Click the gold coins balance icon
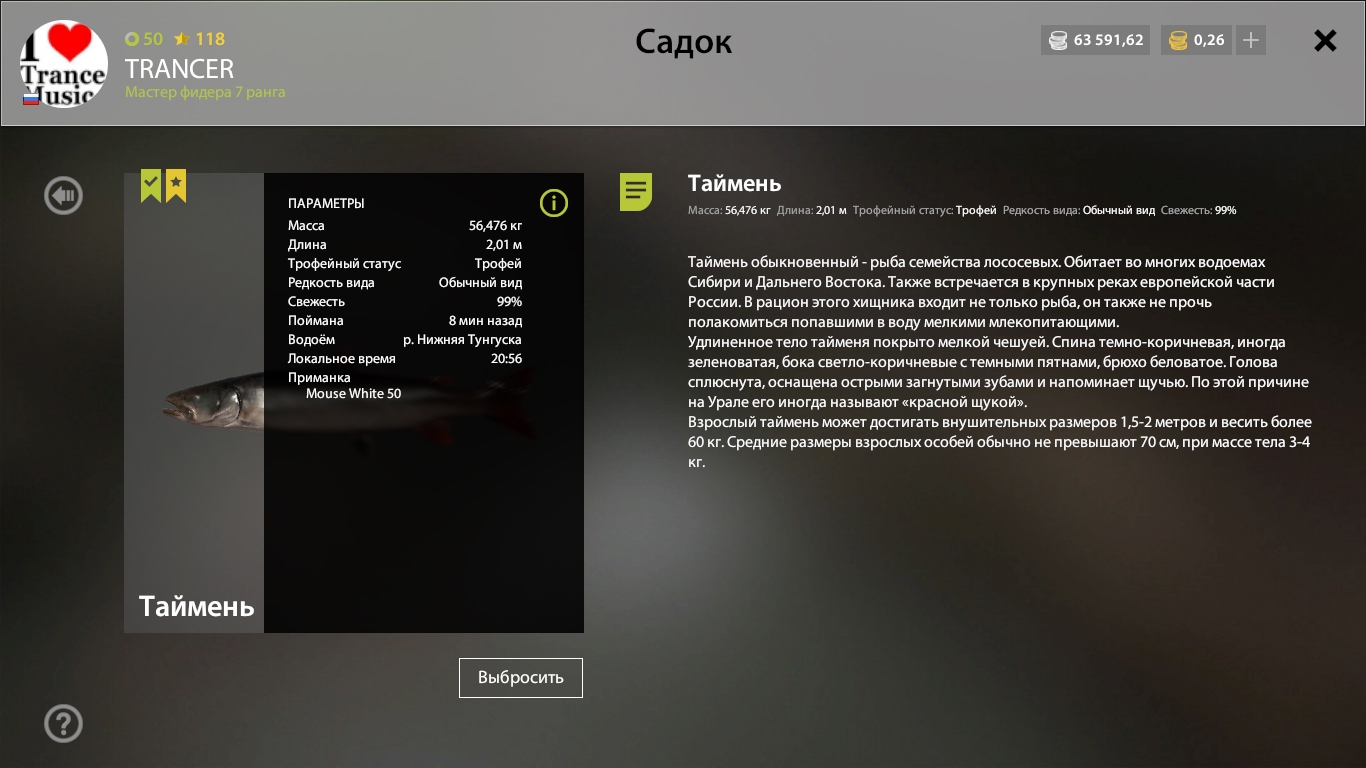 pyautogui.click(x=1178, y=41)
